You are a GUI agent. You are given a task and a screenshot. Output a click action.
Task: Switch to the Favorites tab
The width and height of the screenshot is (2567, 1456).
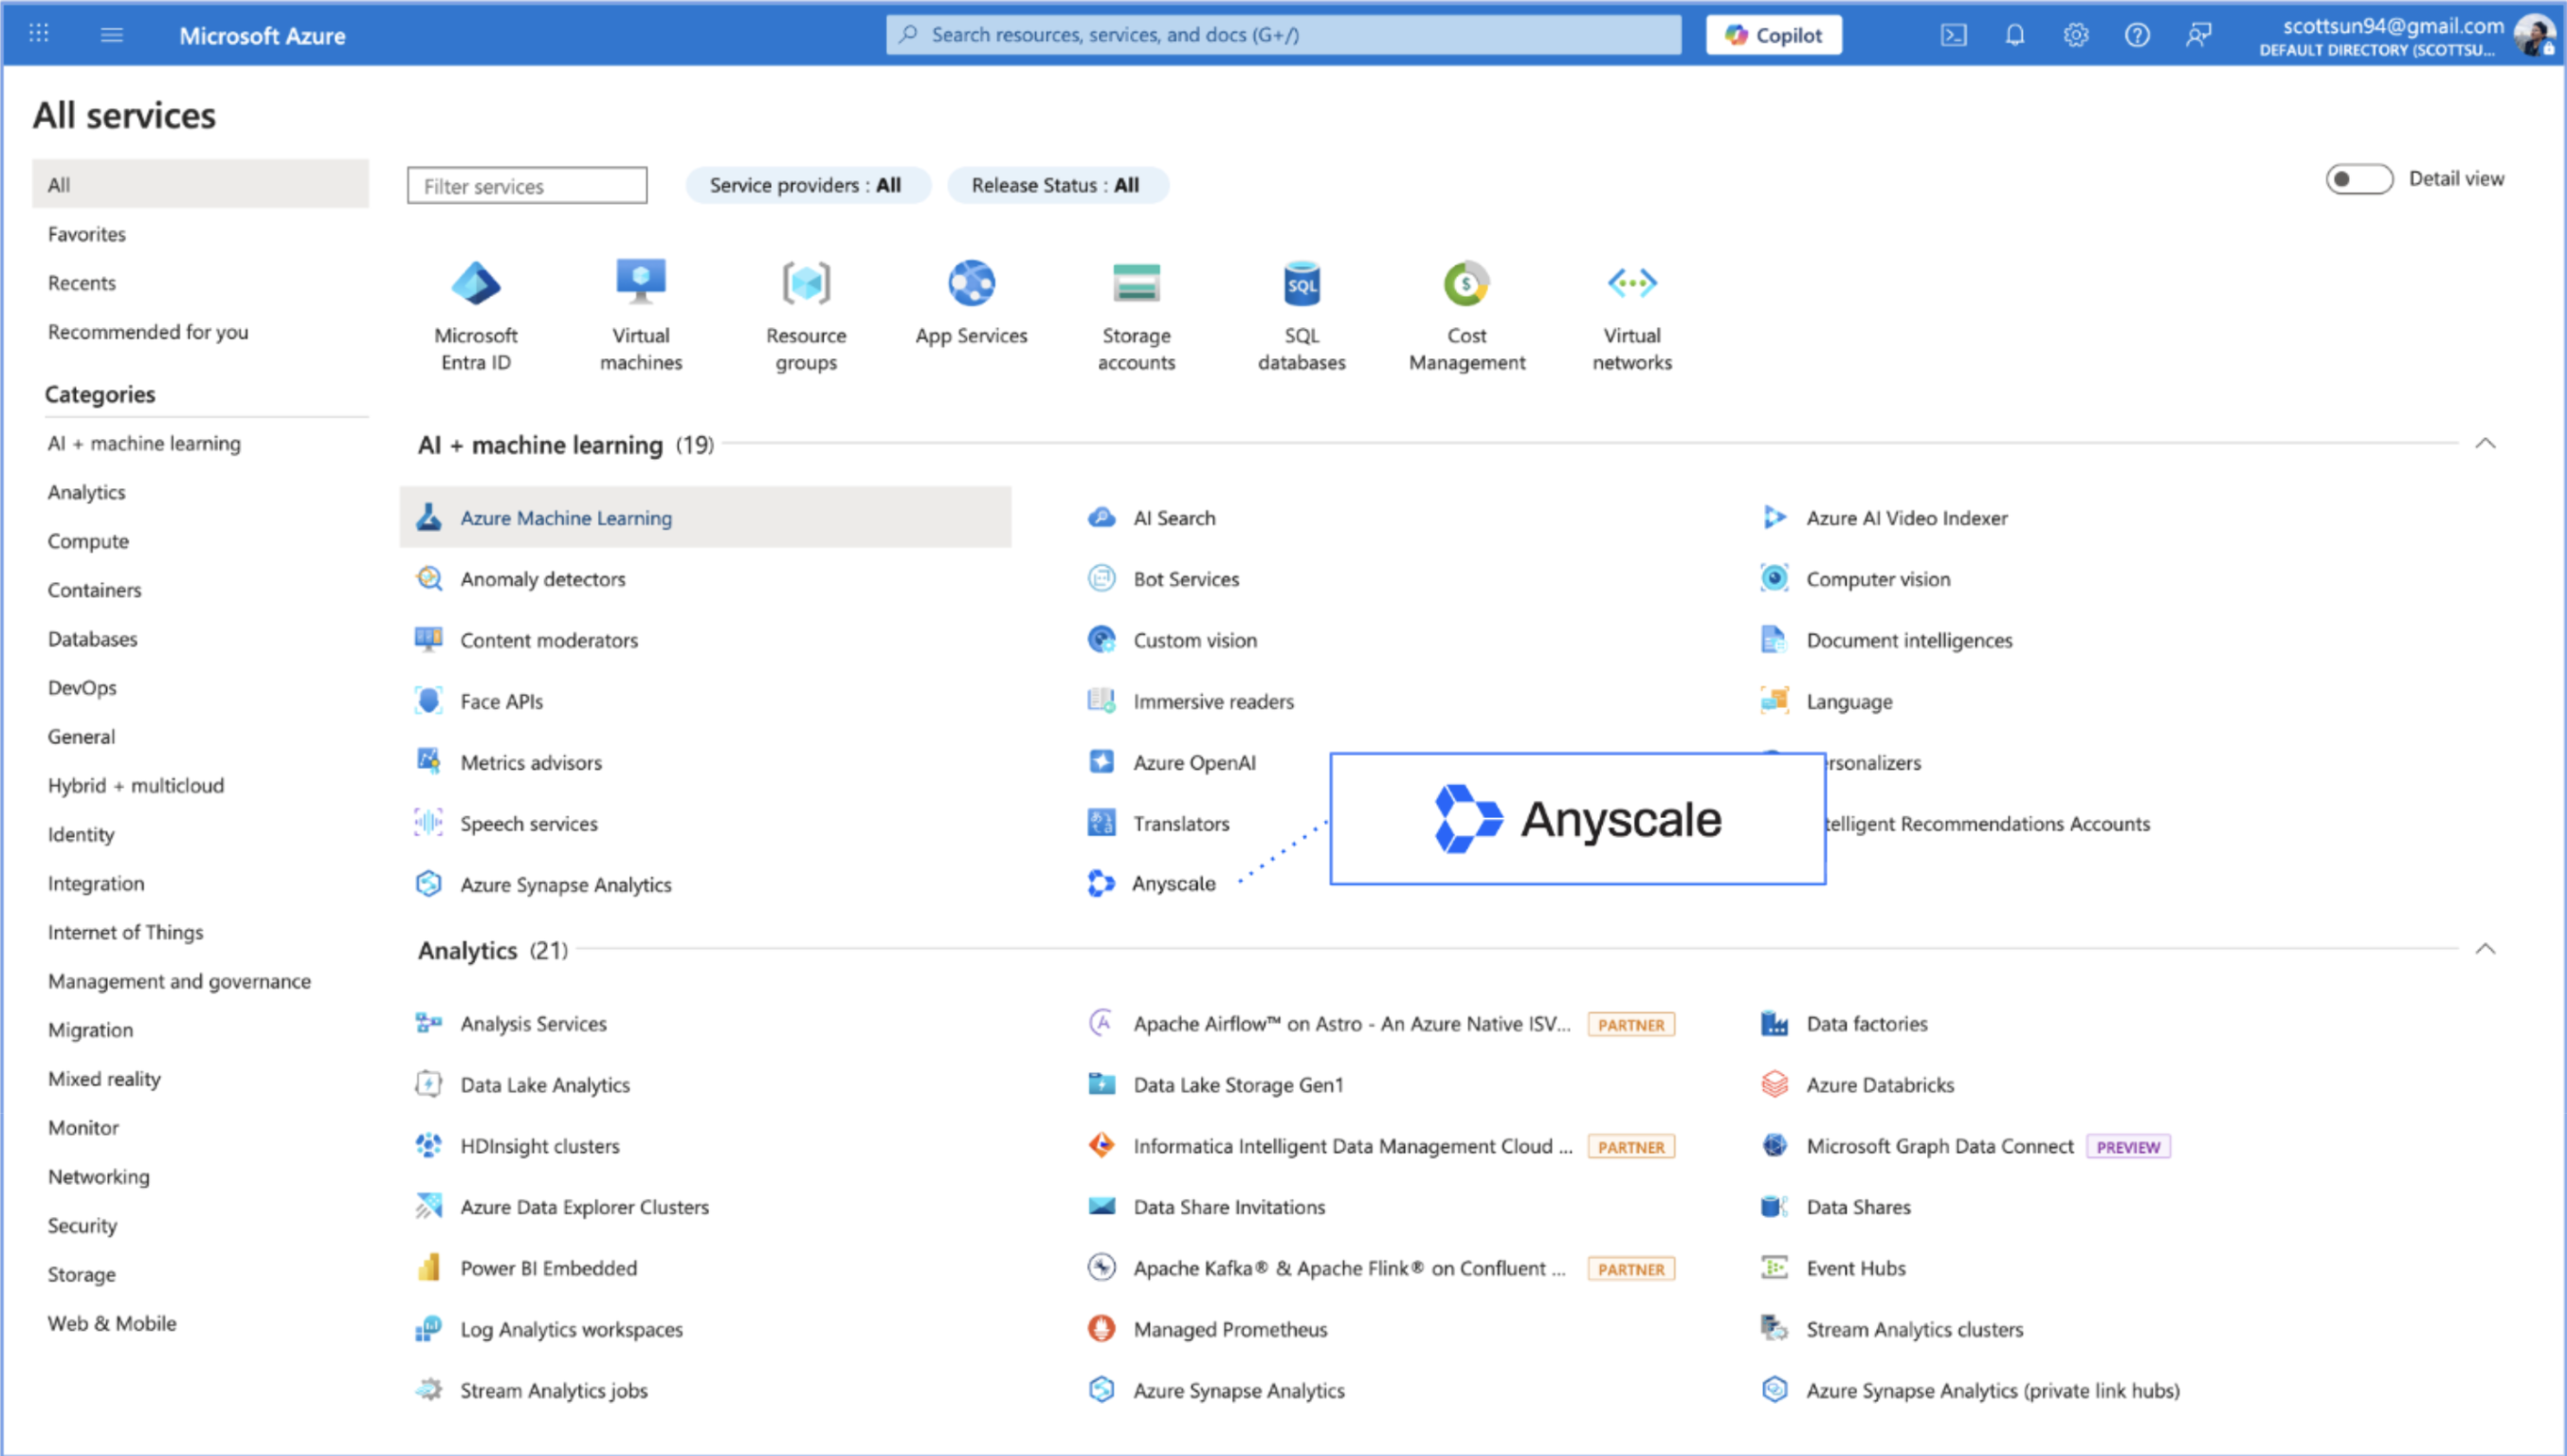click(x=86, y=233)
